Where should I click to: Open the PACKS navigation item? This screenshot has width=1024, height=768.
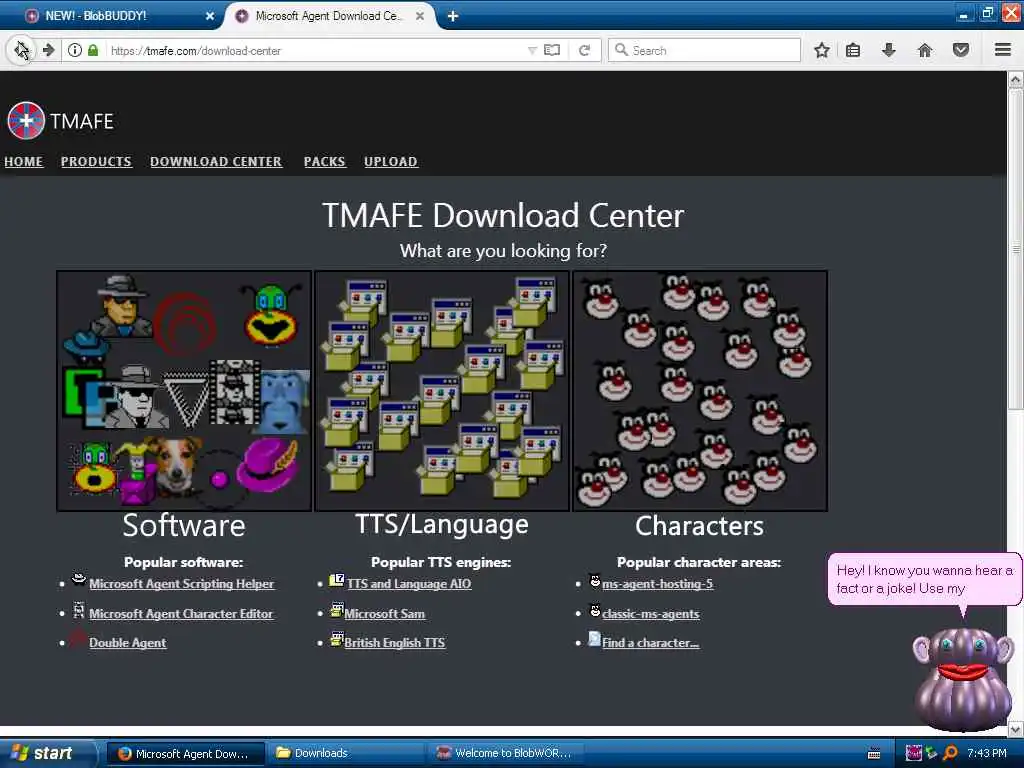click(325, 161)
